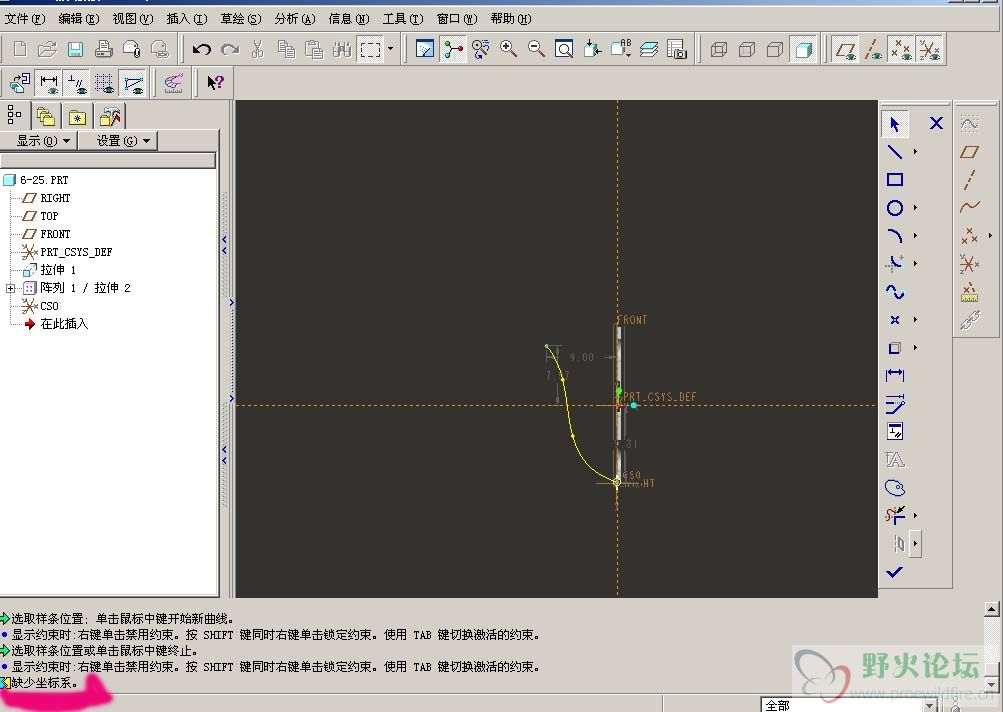The width and height of the screenshot is (1003, 712).
Task: Open the 视图 menu
Action: click(x=133, y=19)
